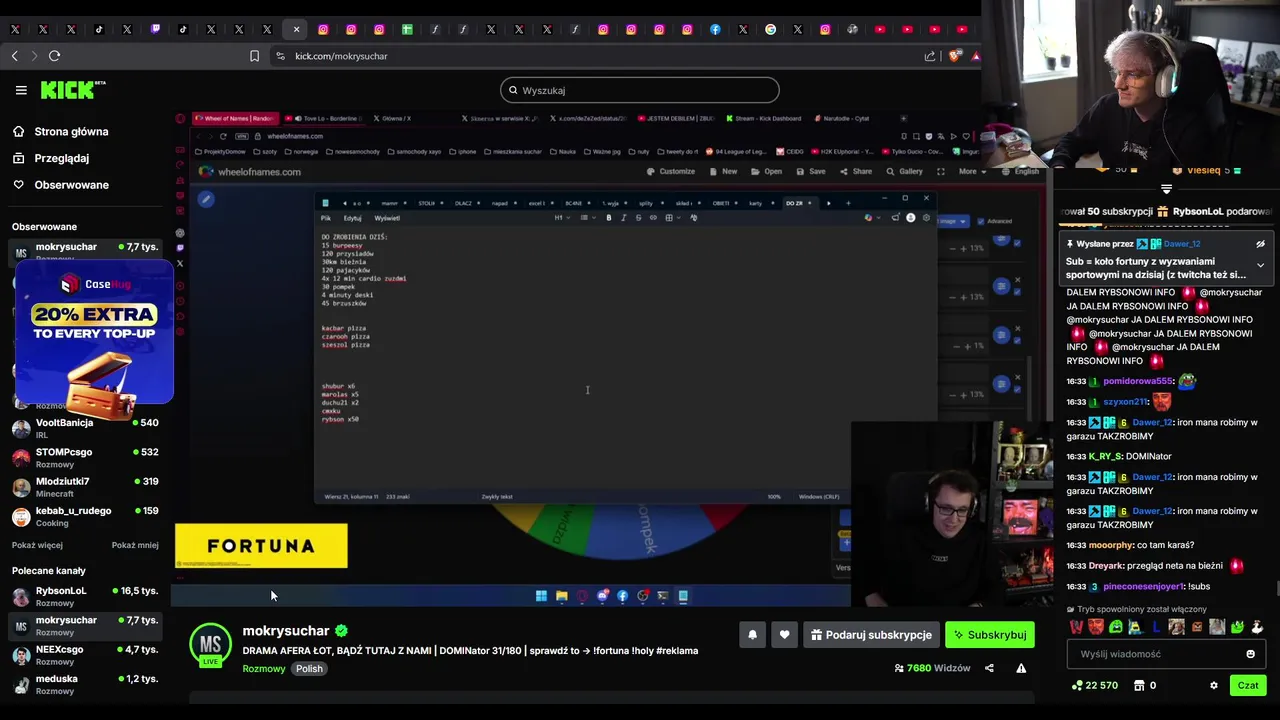Click pineconesenjoyer1 username in chat
The image size is (1280, 720).
click(1143, 586)
